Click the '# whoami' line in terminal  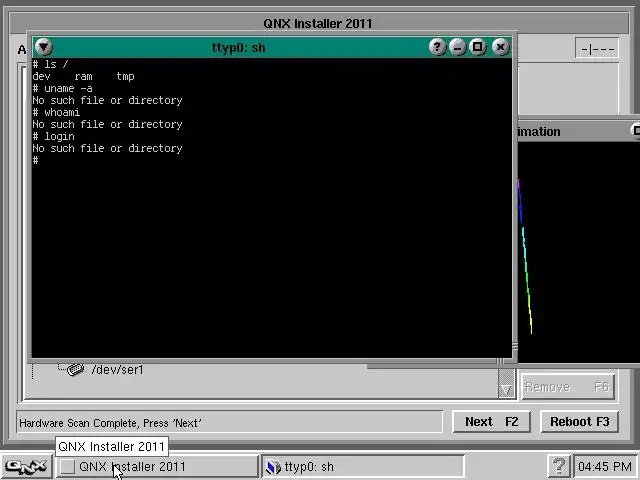pos(56,112)
